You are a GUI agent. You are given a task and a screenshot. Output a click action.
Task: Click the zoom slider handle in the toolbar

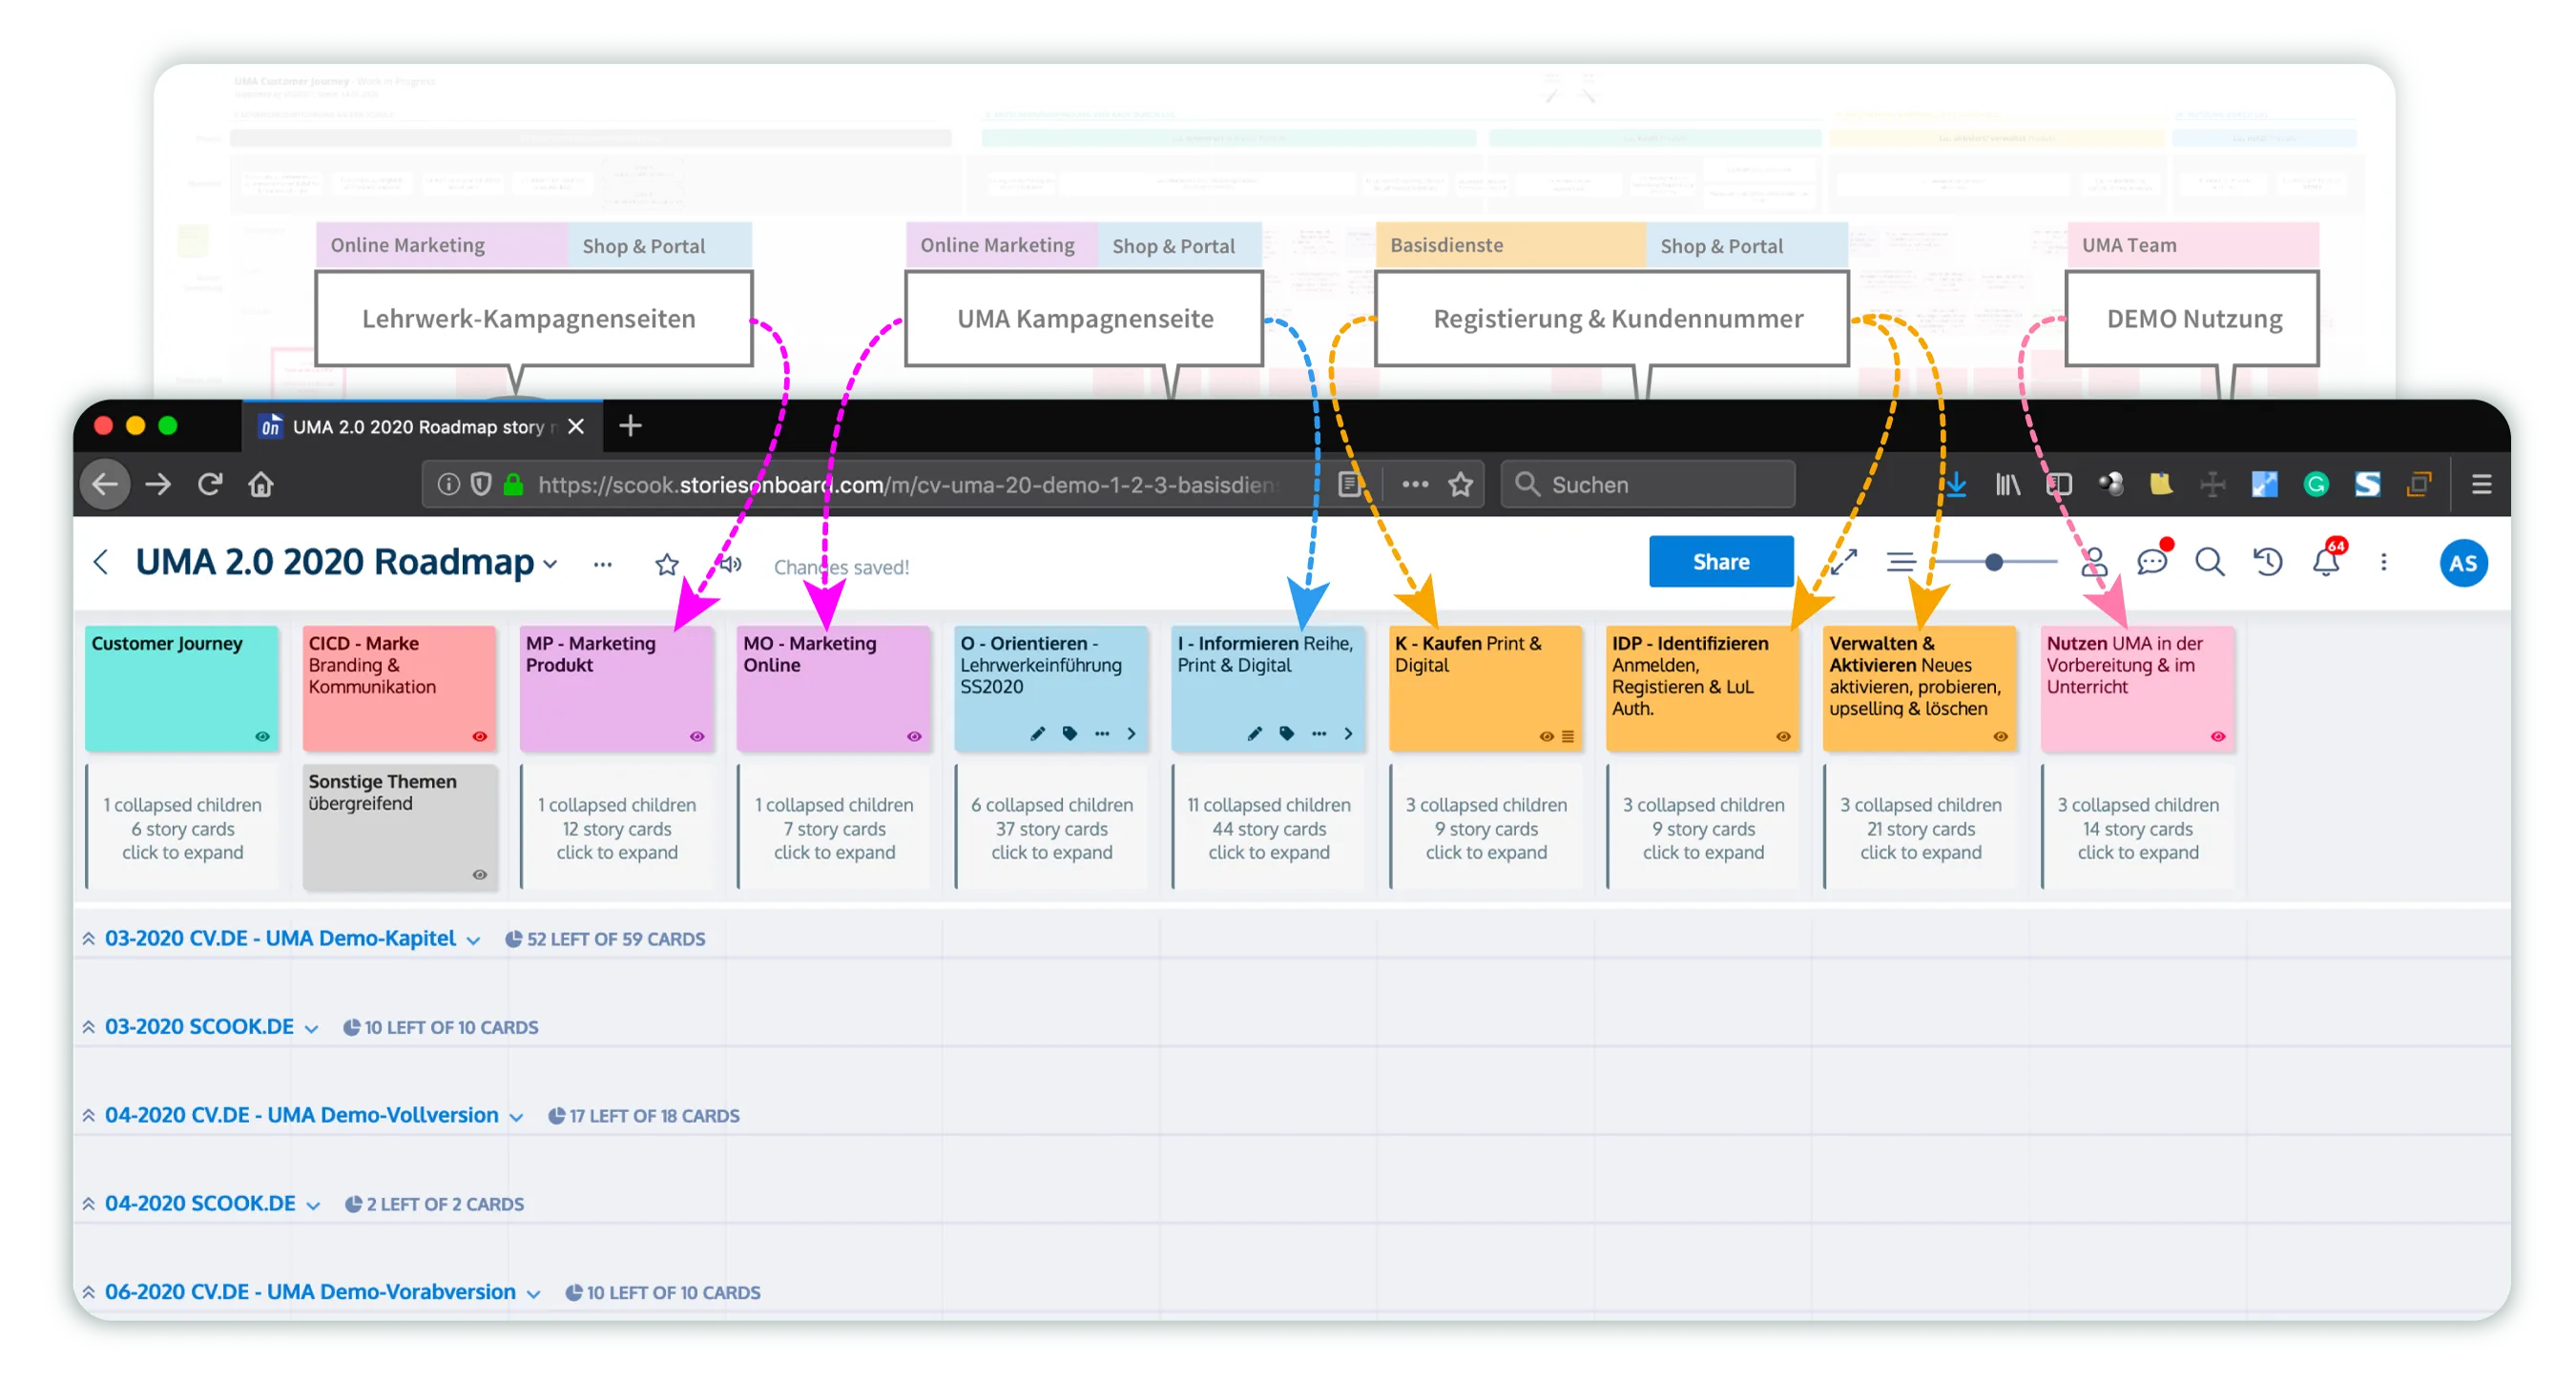click(1994, 562)
